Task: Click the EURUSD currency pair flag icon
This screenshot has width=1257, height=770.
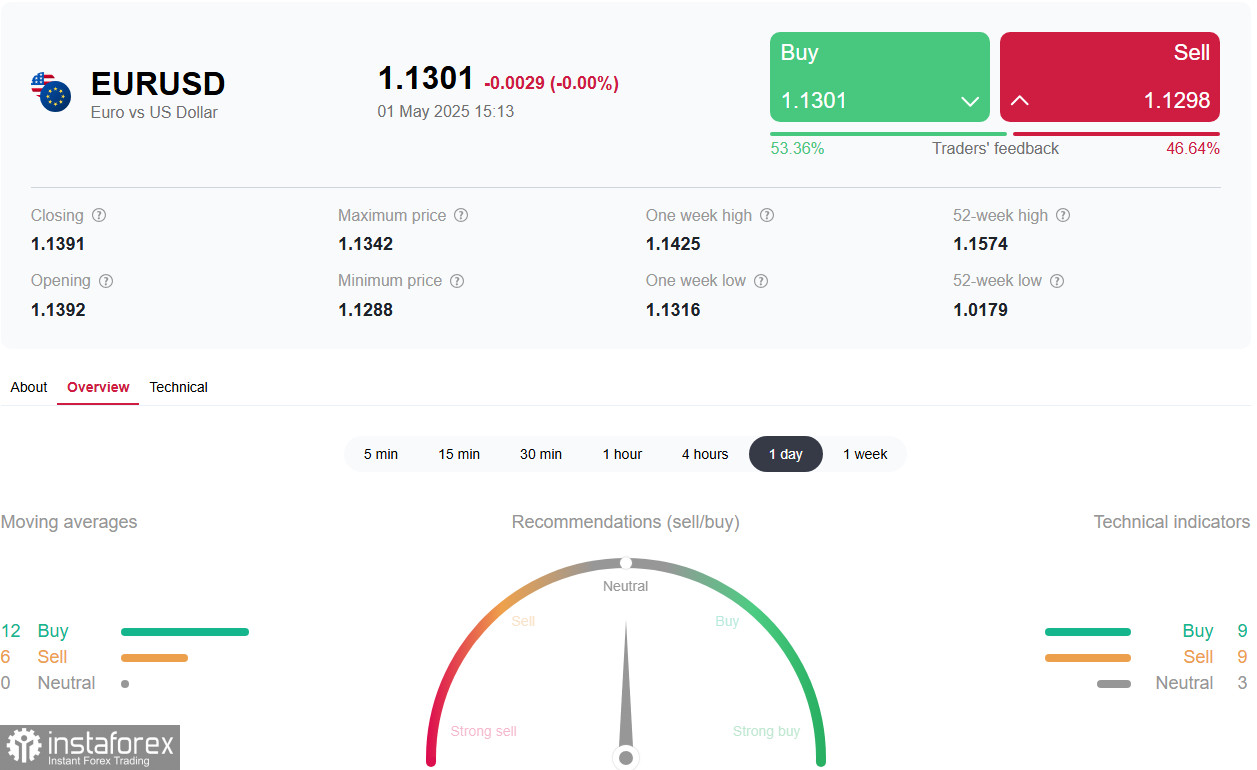Action: [51, 91]
